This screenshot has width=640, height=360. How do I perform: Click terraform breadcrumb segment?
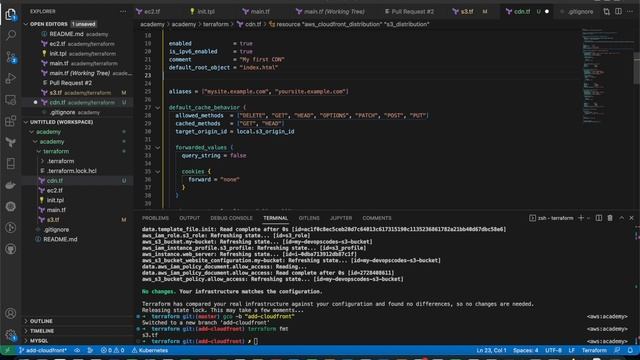pos(216,24)
